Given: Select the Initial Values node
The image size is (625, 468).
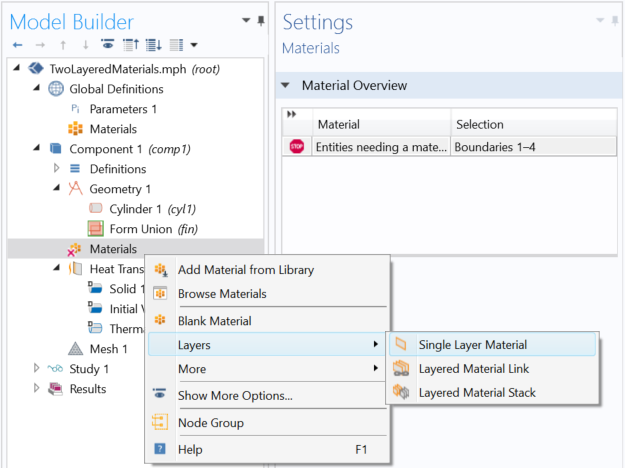Looking at the screenshot, I should (127, 309).
